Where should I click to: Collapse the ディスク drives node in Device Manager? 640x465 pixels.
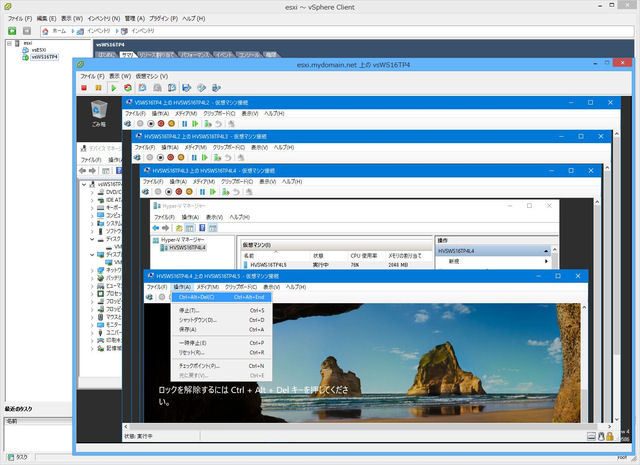92,239
